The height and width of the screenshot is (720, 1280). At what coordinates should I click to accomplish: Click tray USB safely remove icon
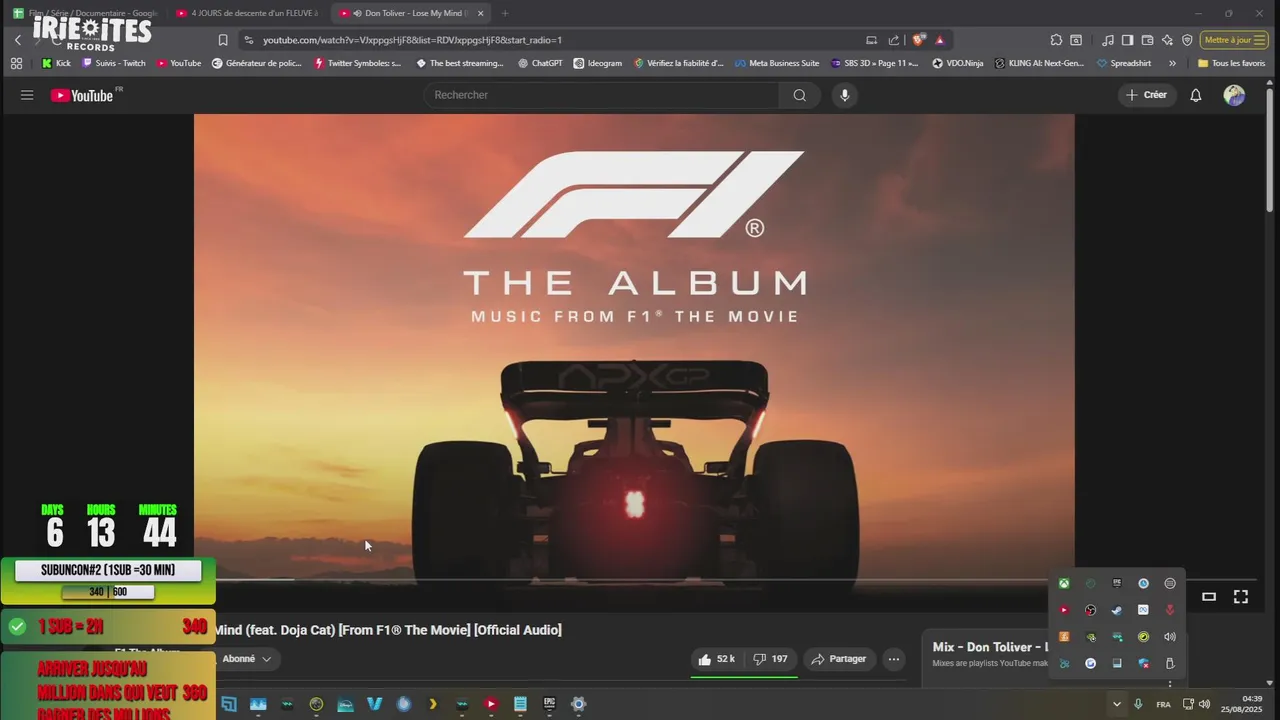[1169, 663]
